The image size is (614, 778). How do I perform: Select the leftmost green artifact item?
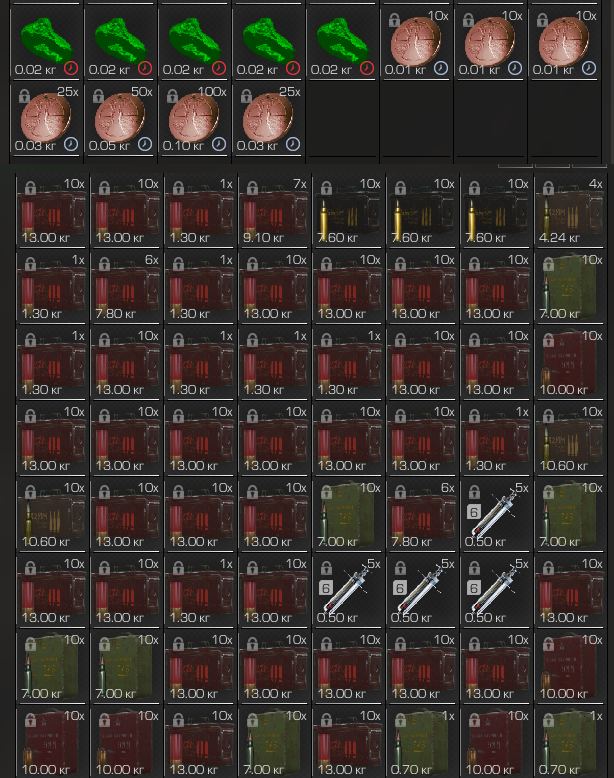tap(47, 43)
